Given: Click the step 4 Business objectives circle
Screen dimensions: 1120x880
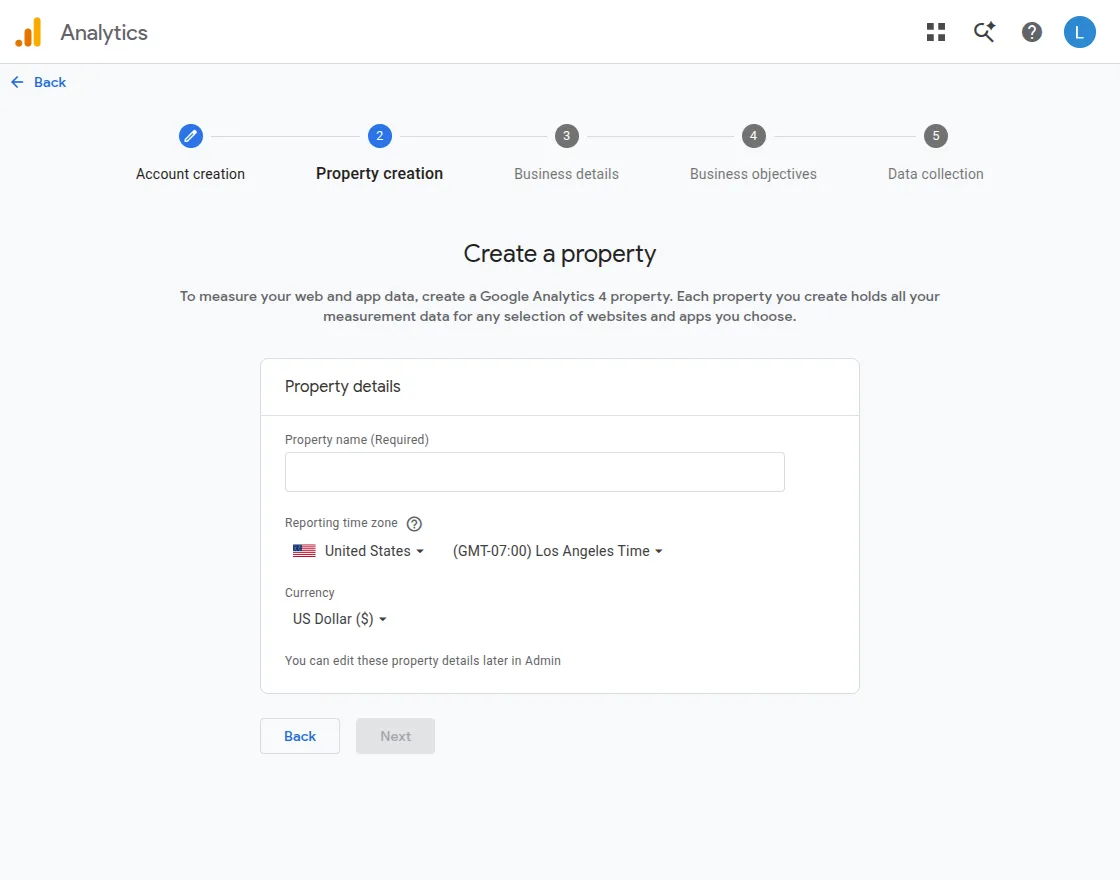Looking at the screenshot, I should [753, 136].
